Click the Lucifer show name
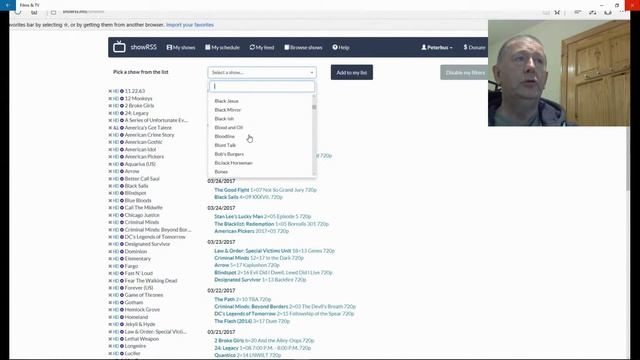This screenshot has width=640, height=360. (x=132, y=353)
